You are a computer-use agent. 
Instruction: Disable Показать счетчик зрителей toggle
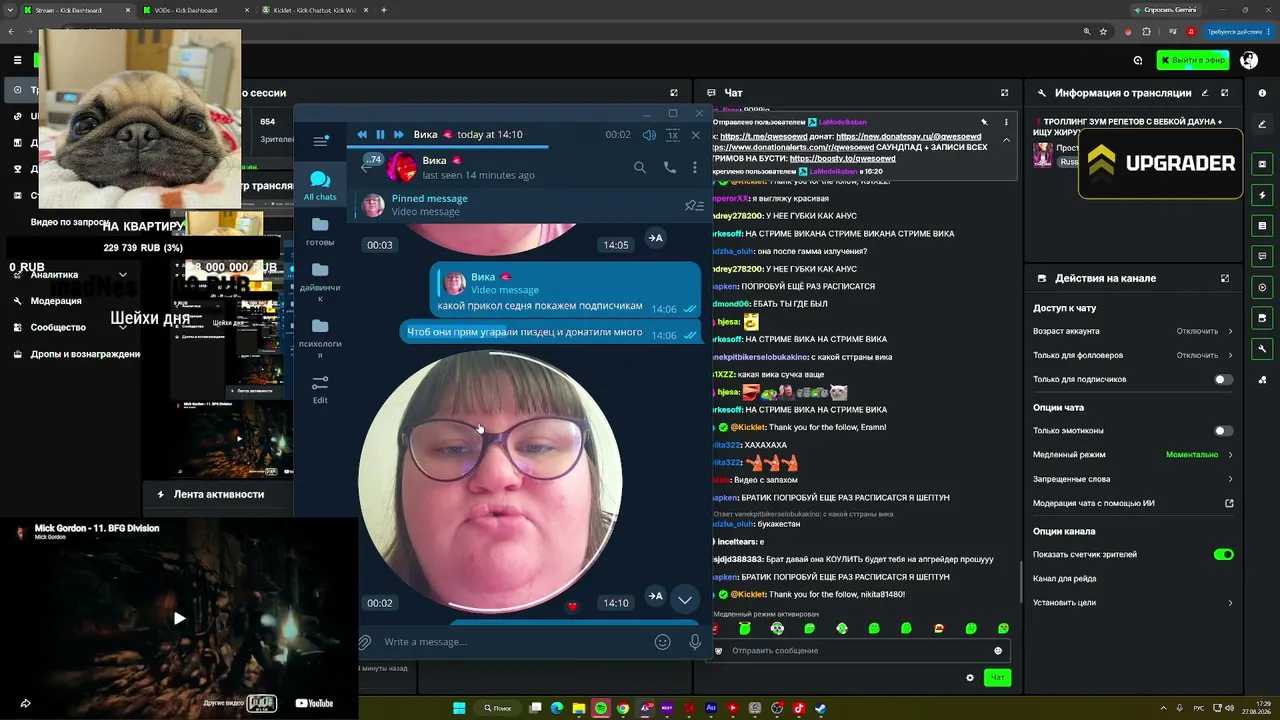pyautogui.click(x=1224, y=554)
